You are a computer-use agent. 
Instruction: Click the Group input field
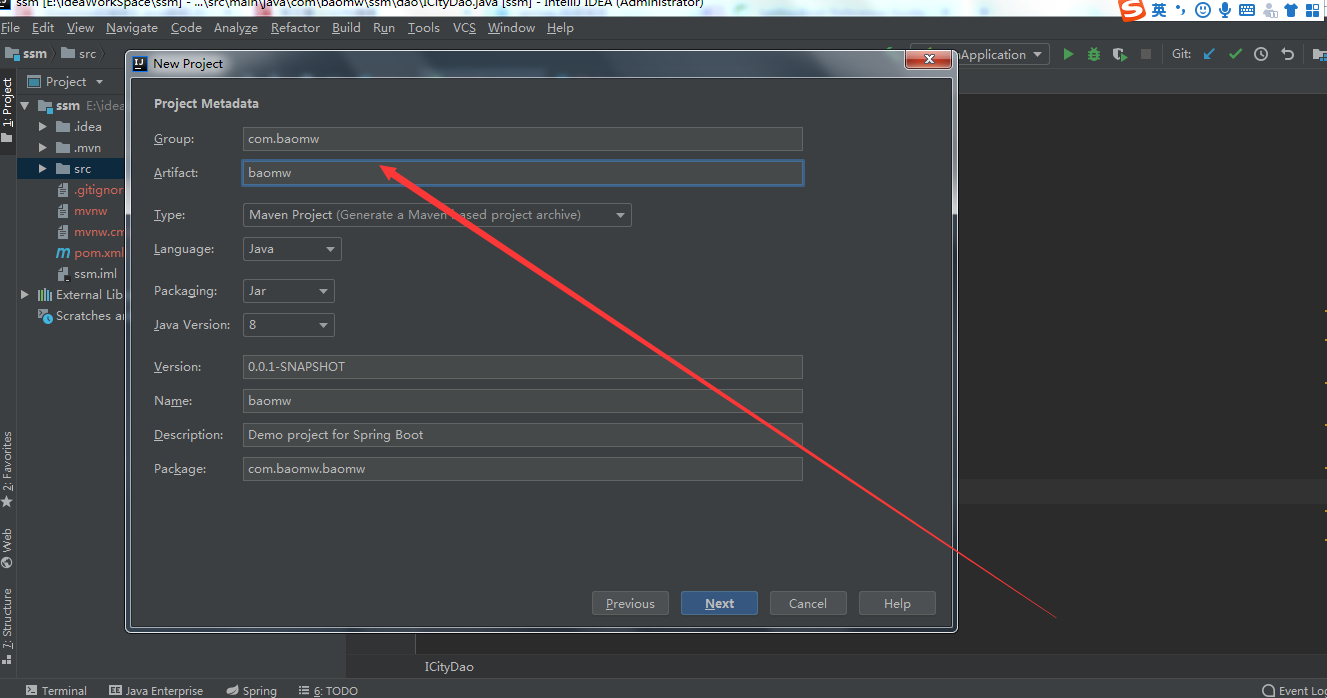[522, 139]
